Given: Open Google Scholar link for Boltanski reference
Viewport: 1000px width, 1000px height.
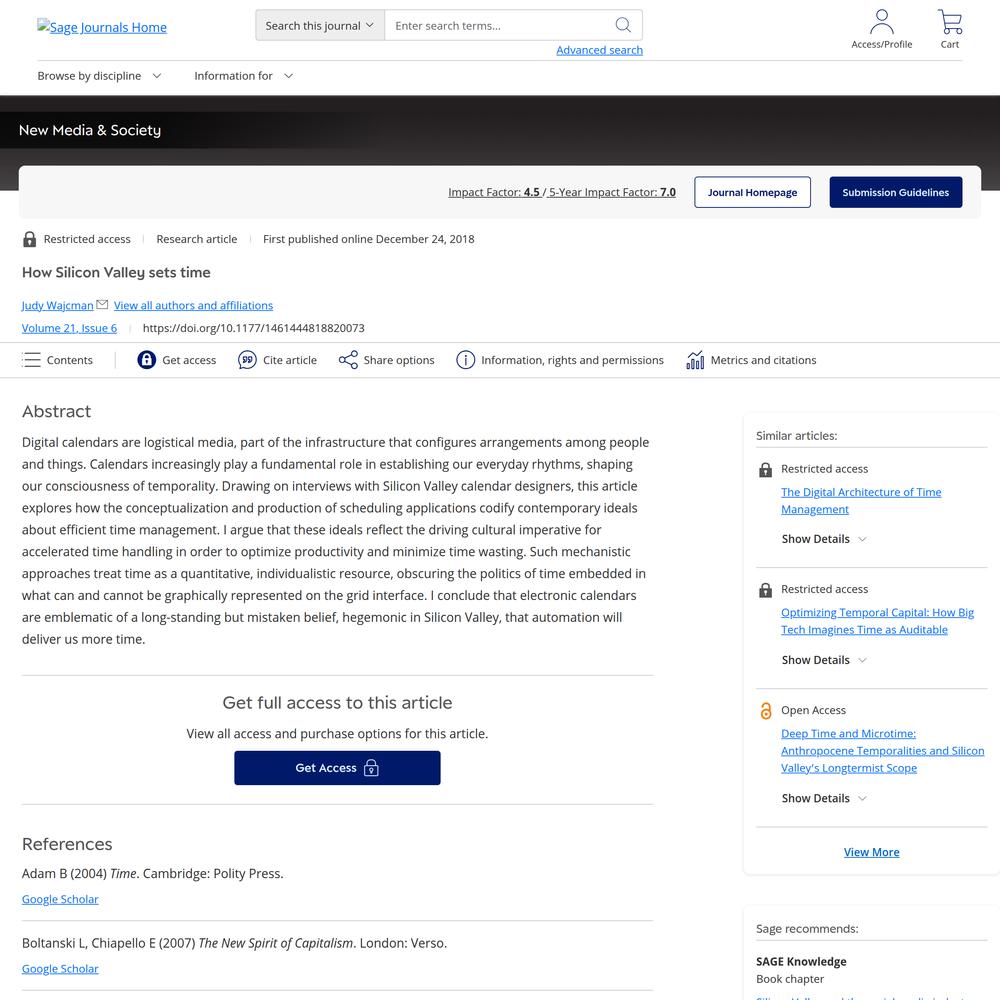Looking at the screenshot, I should pos(60,969).
